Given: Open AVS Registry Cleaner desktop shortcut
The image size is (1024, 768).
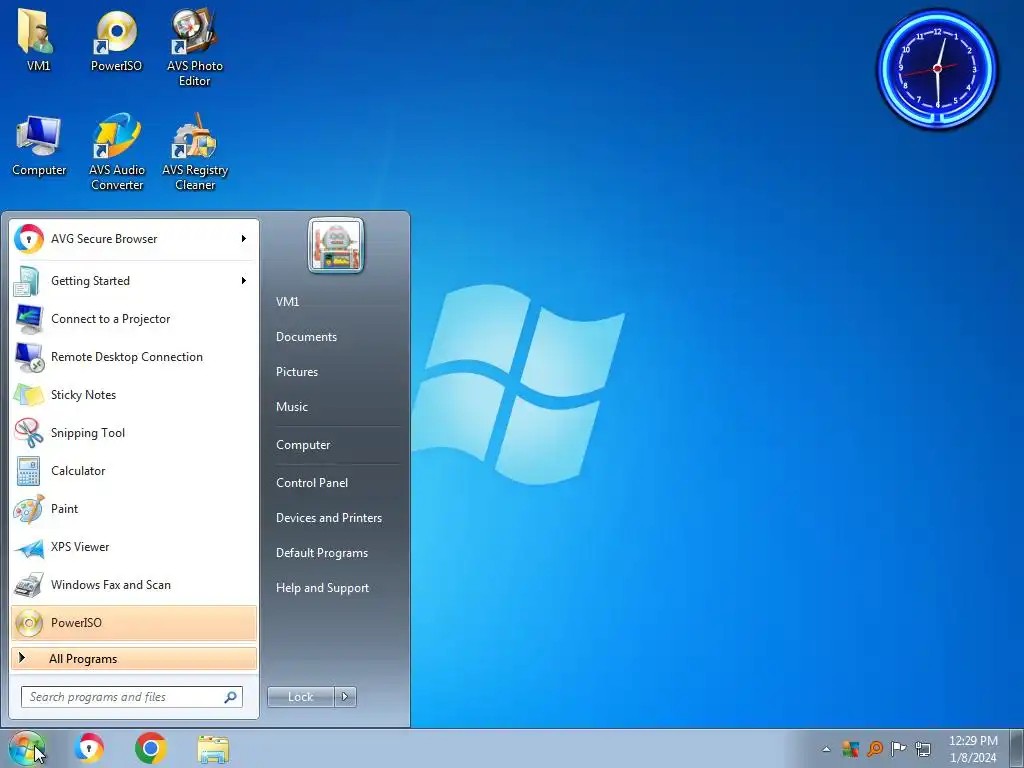Looking at the screenshot, I should (x=195, y=152).
